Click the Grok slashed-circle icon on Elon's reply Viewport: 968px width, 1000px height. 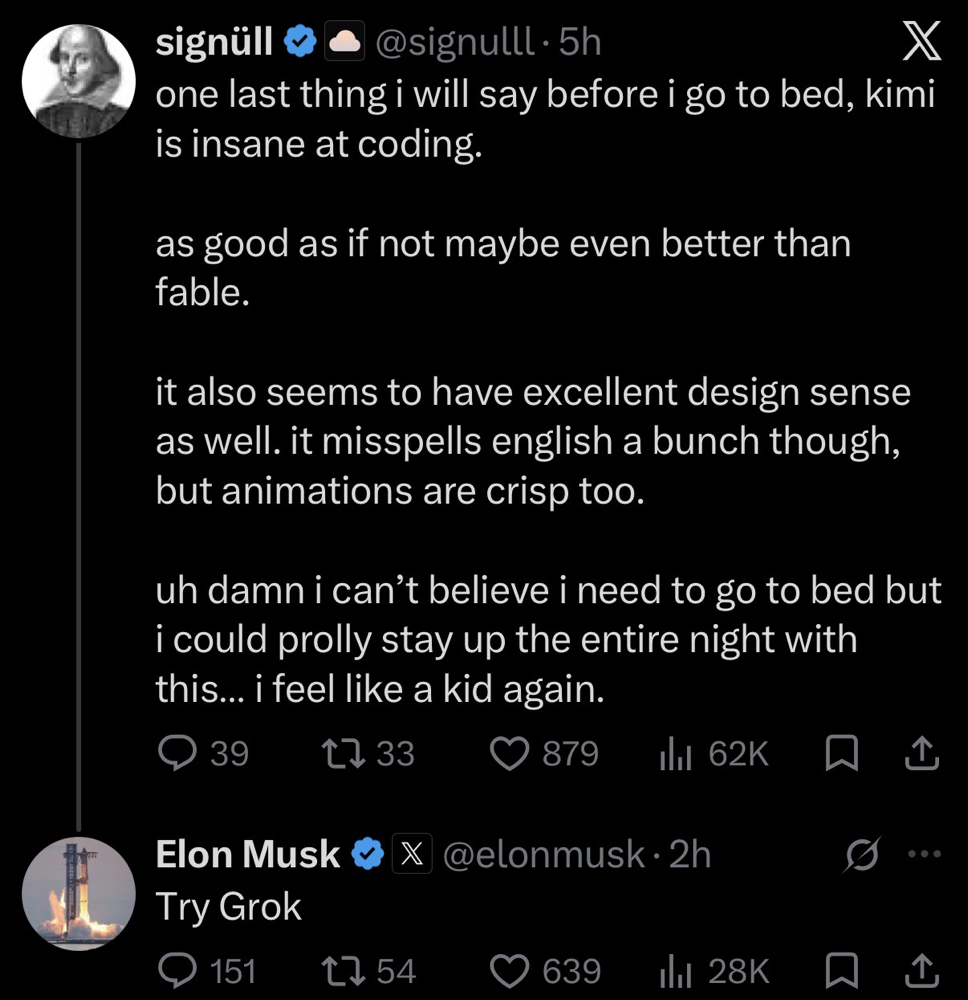pos(862,853)
